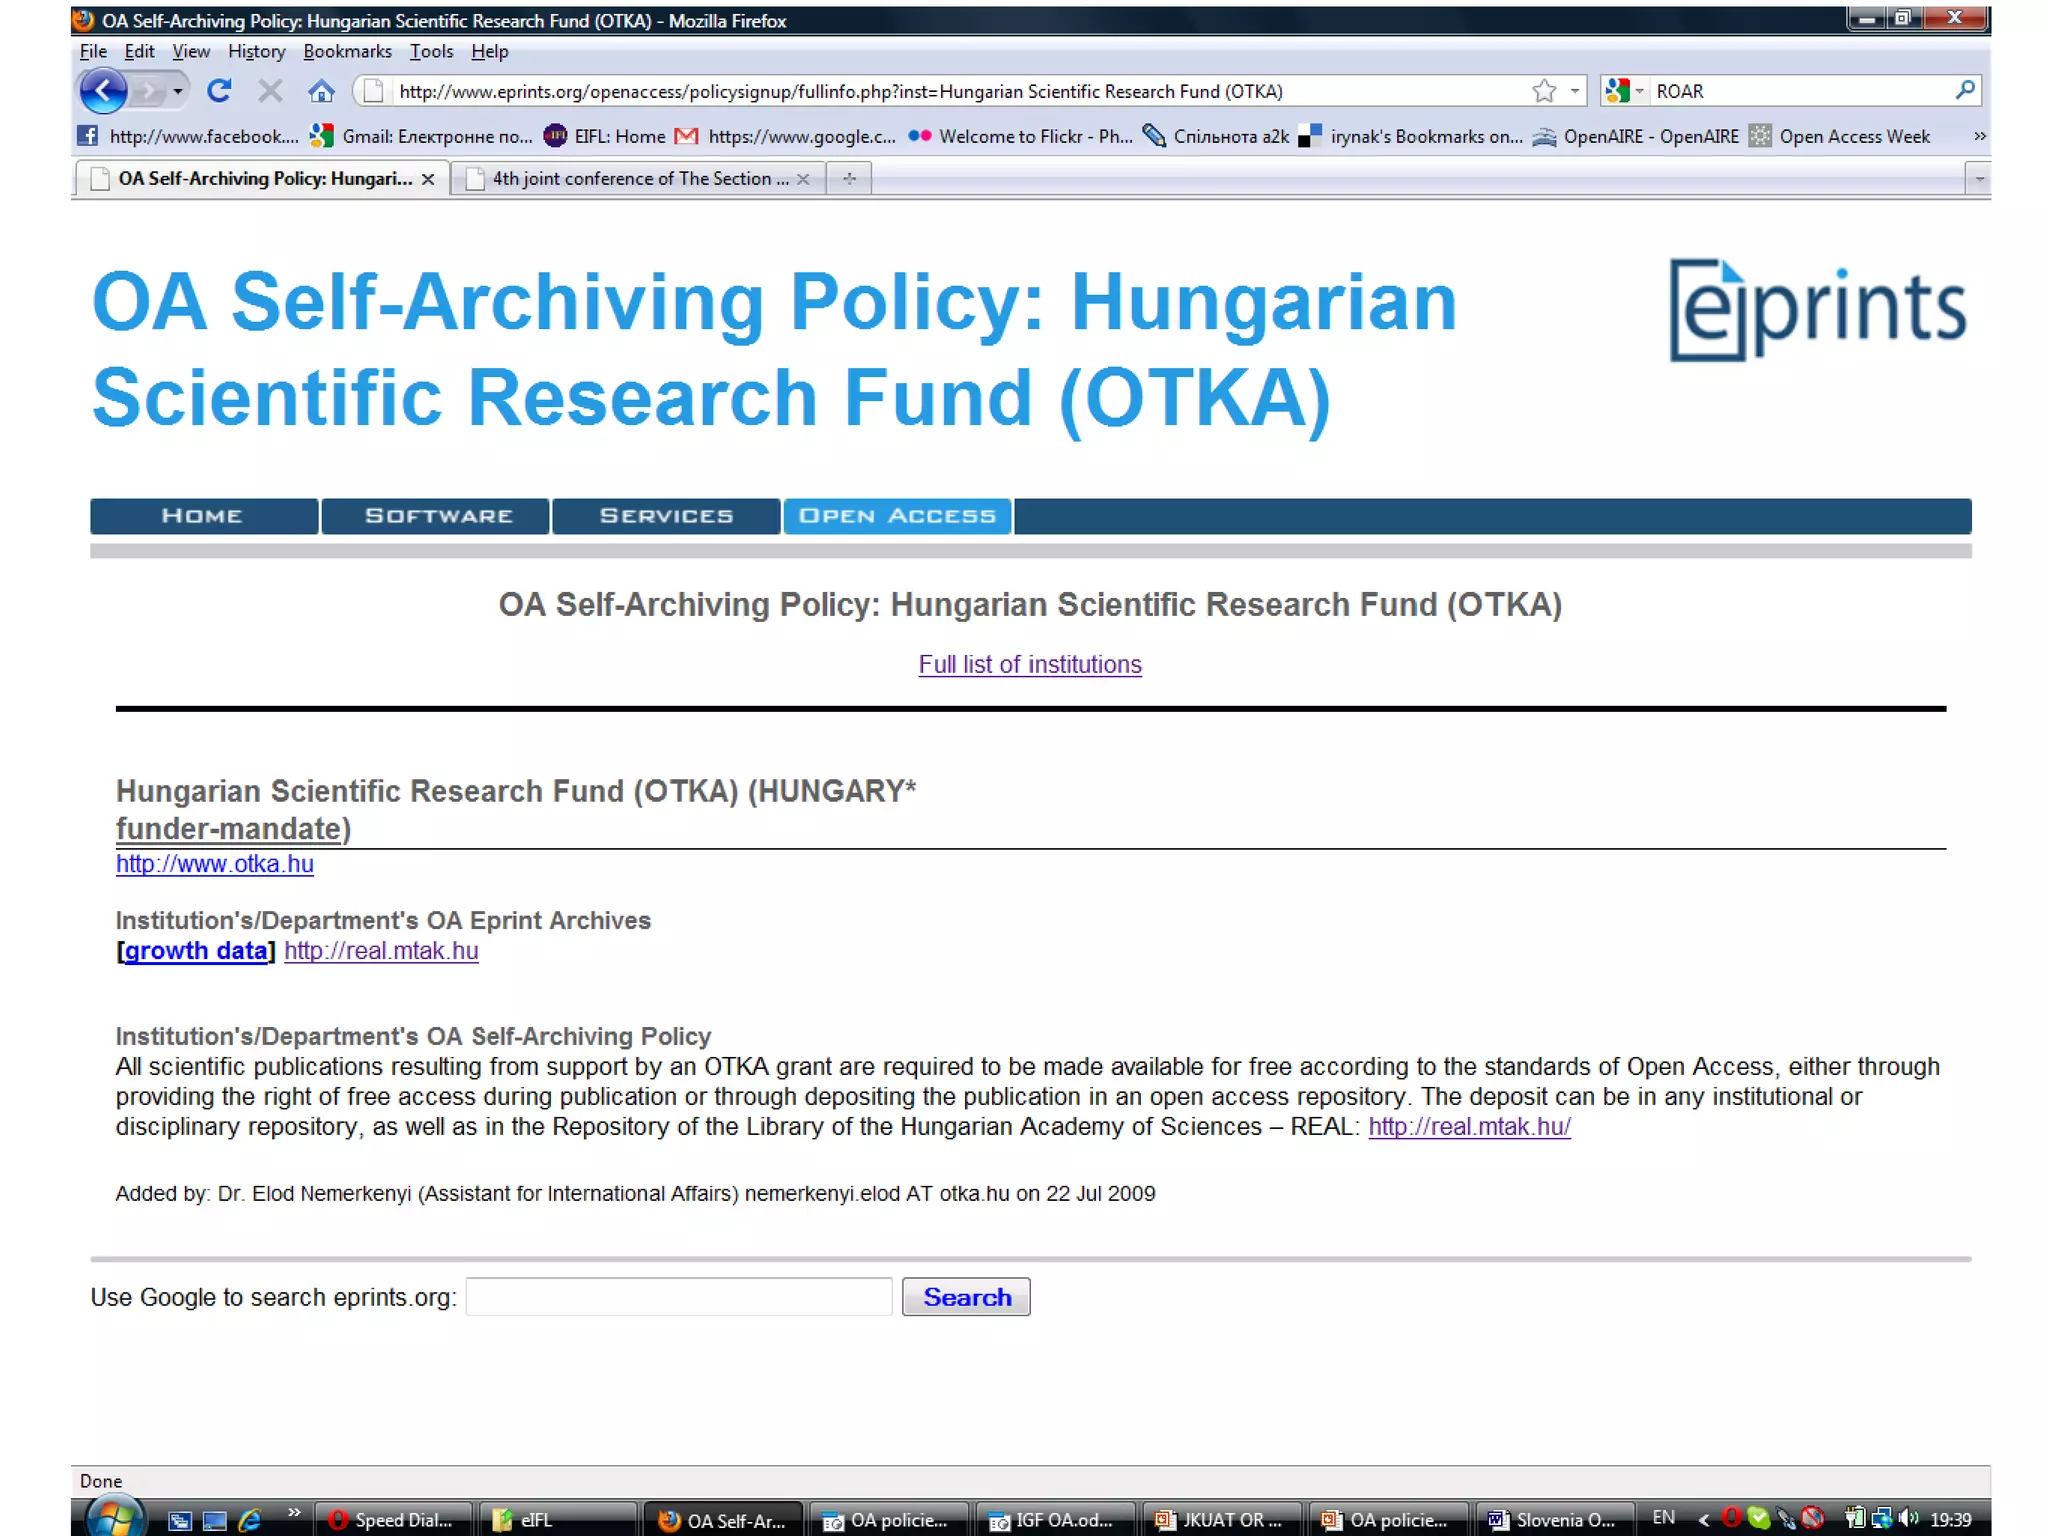Open Facebook bookmark icon in bookmarks toolbar
This screenshot has width=2048, height=1536.
[88, 136]
